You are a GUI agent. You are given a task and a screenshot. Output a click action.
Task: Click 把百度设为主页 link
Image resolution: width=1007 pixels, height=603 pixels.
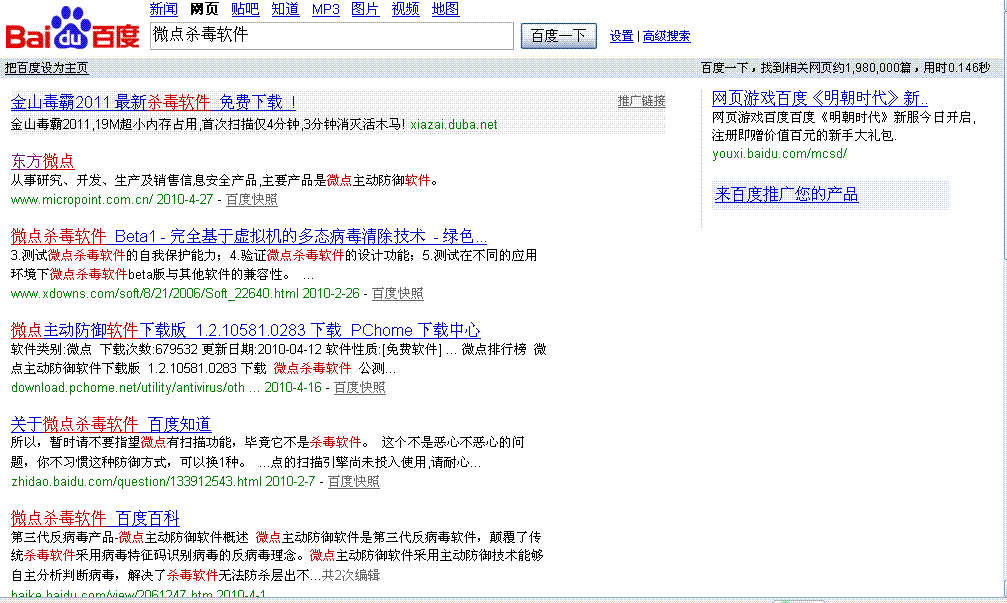click(x=46, y=68)
